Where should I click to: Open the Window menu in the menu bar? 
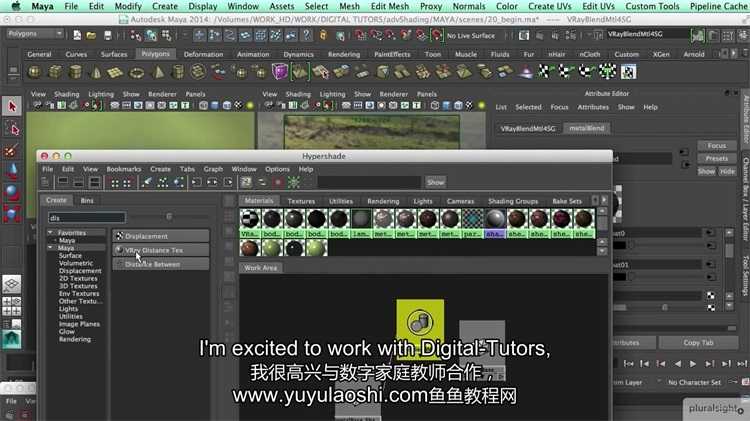click(x=243, y=6)
